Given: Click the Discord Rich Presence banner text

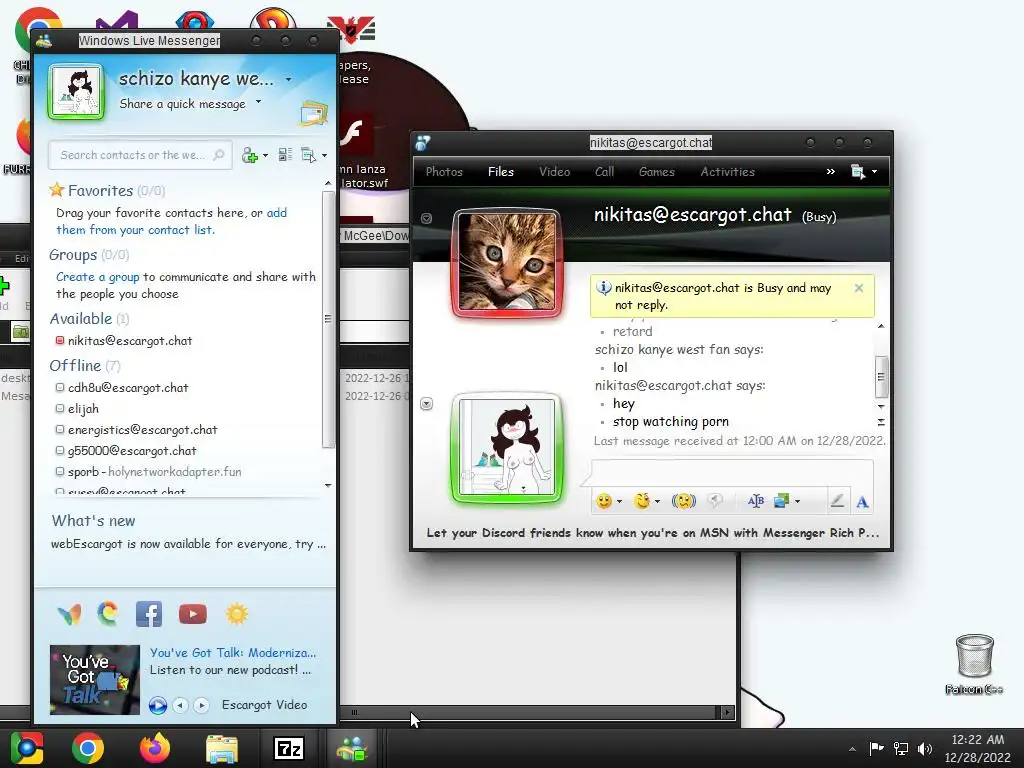Looking at the screenshot, I should (652, 533).
